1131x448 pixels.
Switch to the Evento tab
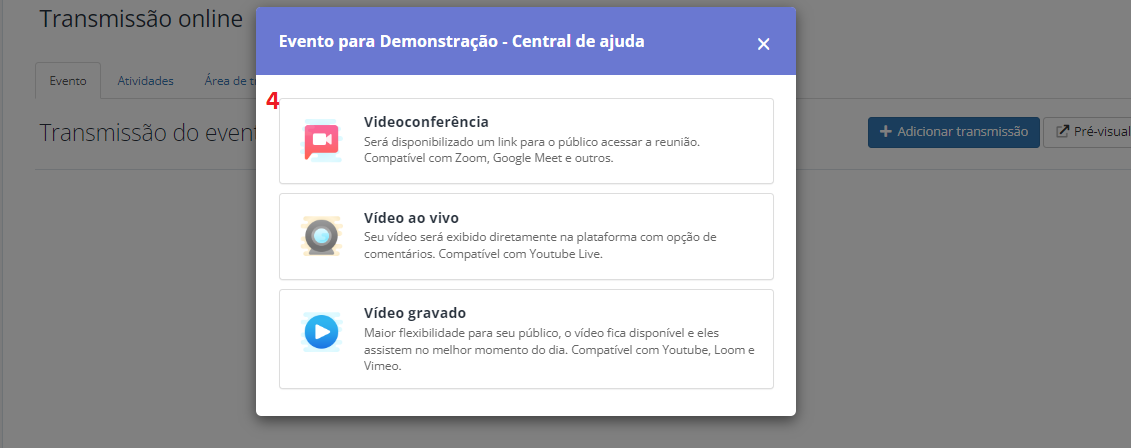(x=68, y=81)
